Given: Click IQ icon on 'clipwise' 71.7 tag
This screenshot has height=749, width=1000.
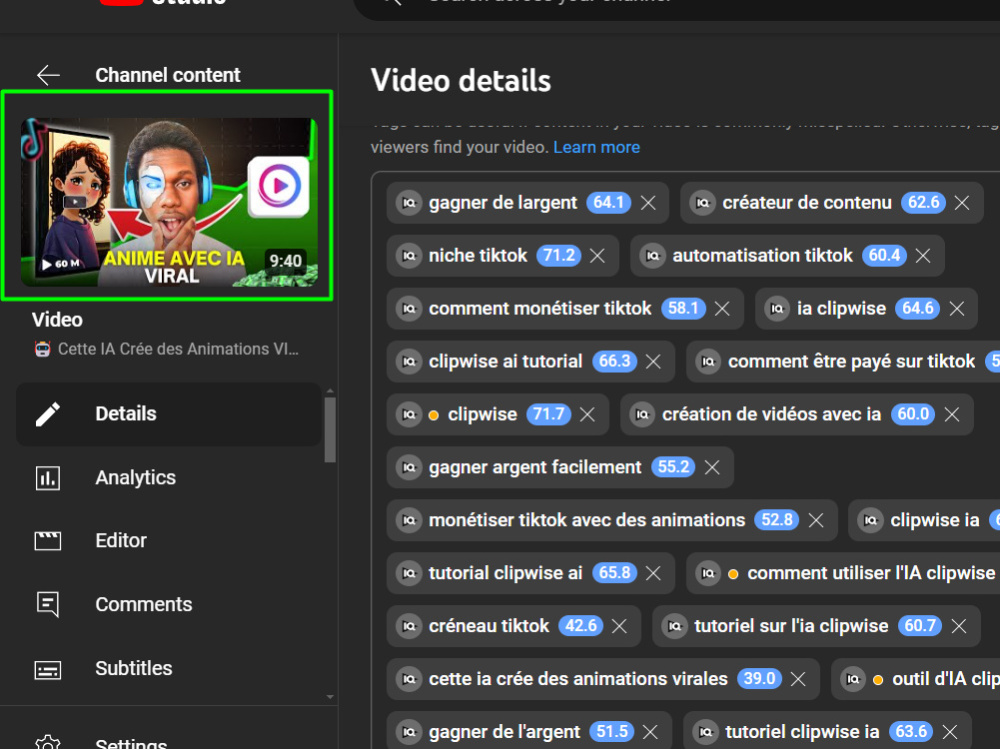Looking at the screenshot, I should coord(409,415).
